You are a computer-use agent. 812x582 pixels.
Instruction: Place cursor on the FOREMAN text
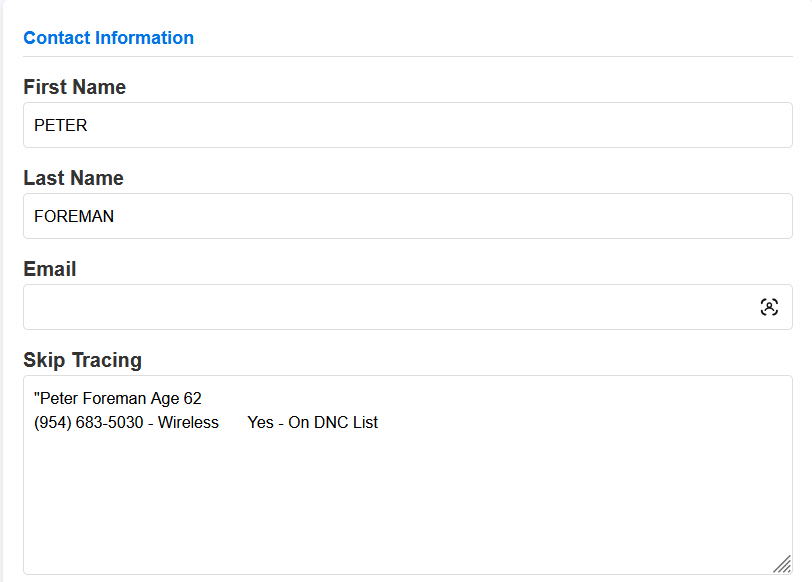point(74,216)
